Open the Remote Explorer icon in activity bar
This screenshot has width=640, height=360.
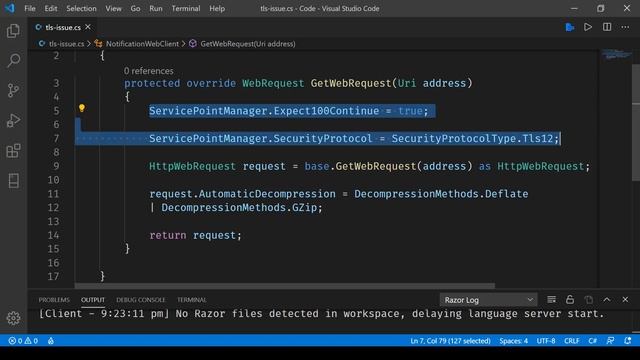click(x=13, y=180)
